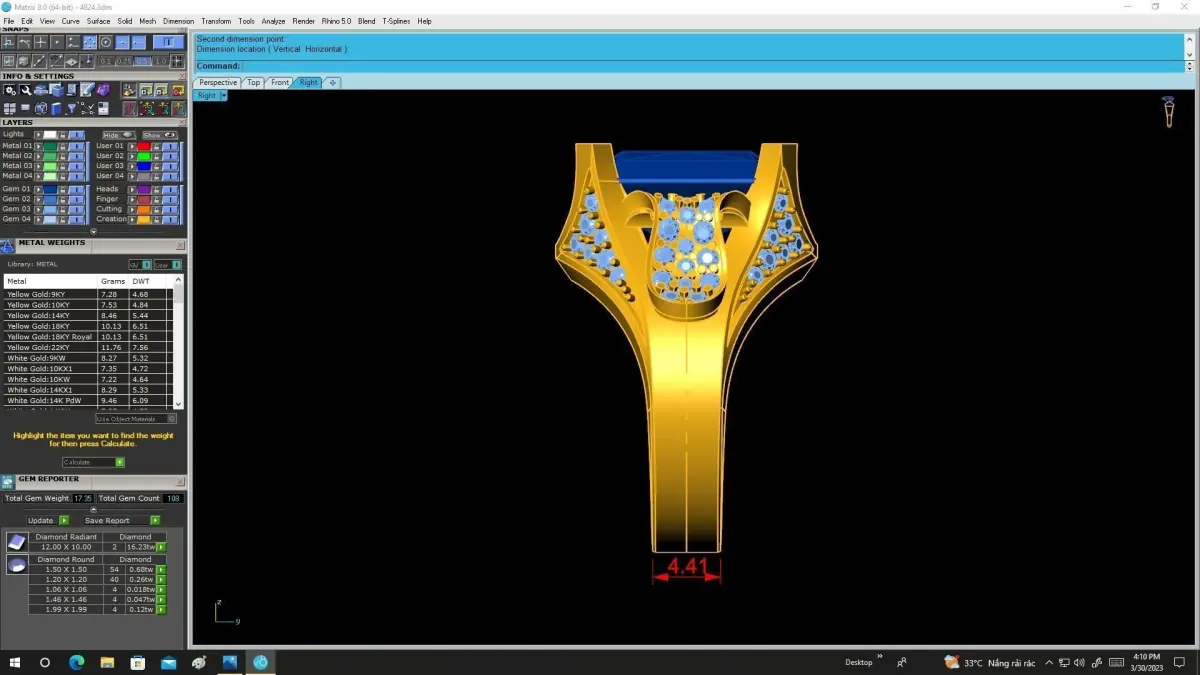The image size is (1200, 675).
Task: Click the wrench magnifier icon in Info & Settings
Action: click(x=25, y=90)
